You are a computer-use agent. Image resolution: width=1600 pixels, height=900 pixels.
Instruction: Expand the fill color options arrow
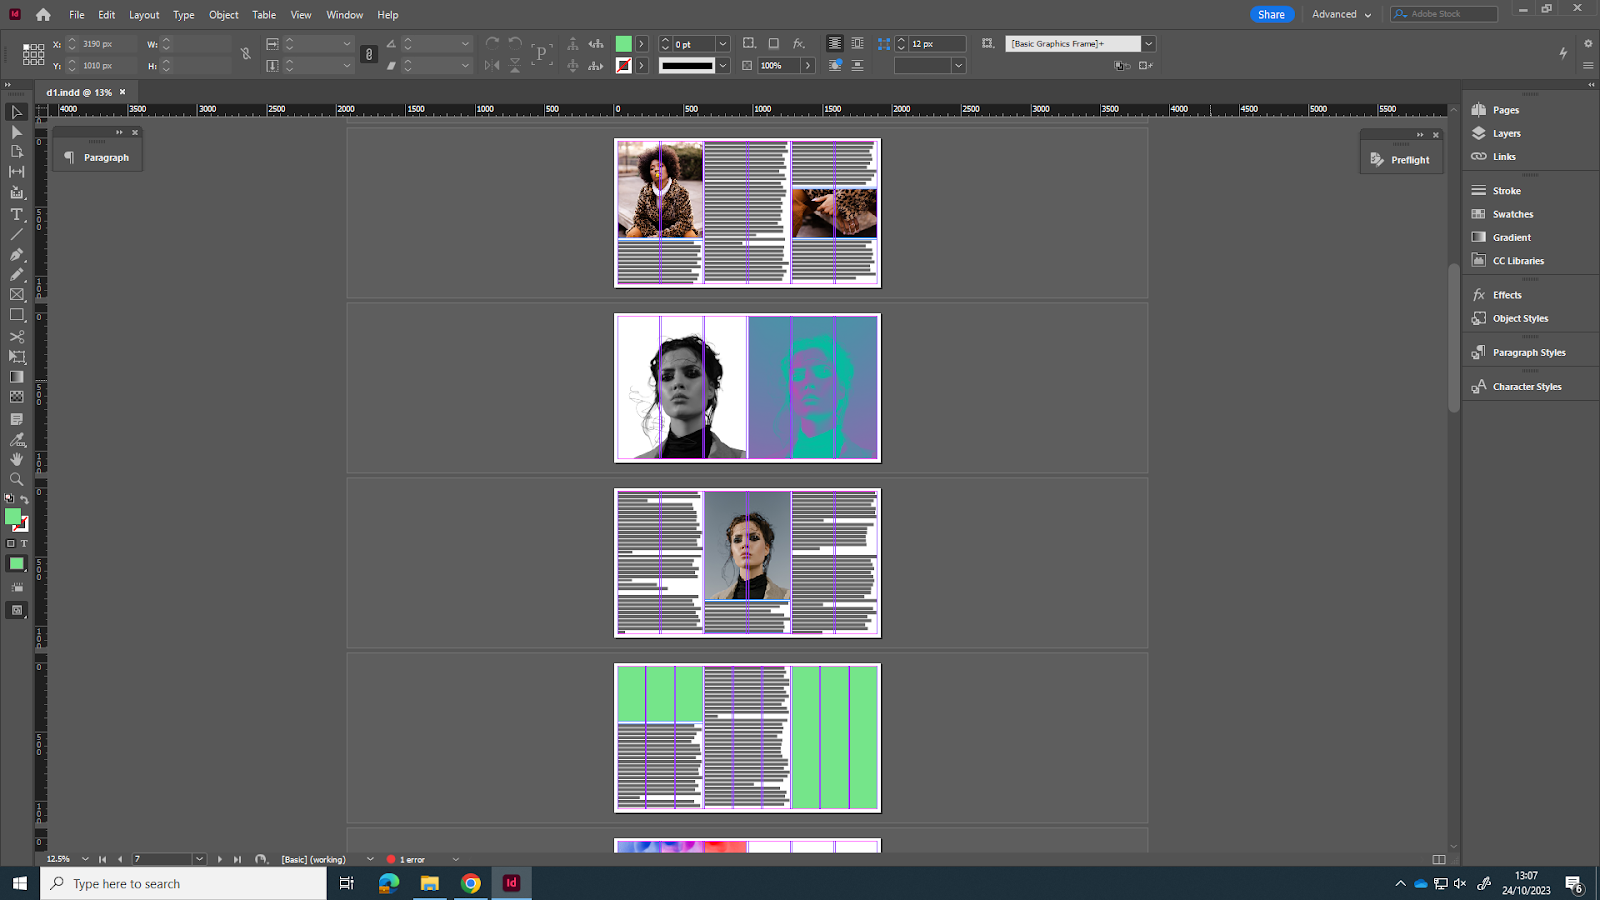coord(641,44)
